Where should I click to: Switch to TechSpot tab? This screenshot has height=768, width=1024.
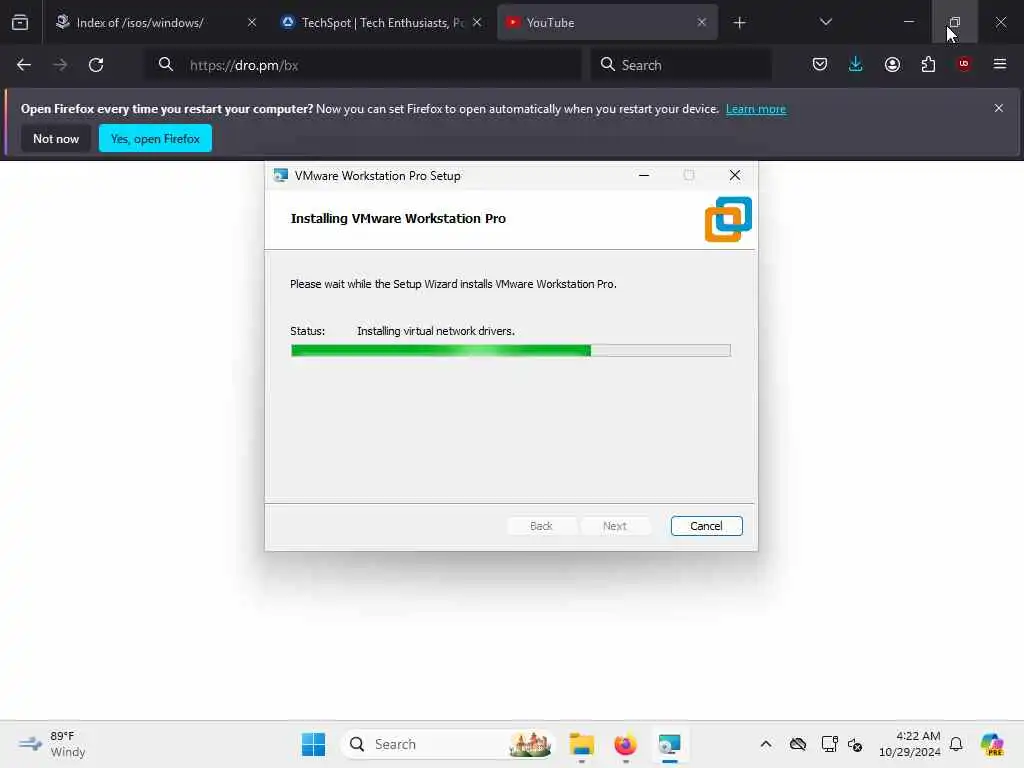point(381,23)
